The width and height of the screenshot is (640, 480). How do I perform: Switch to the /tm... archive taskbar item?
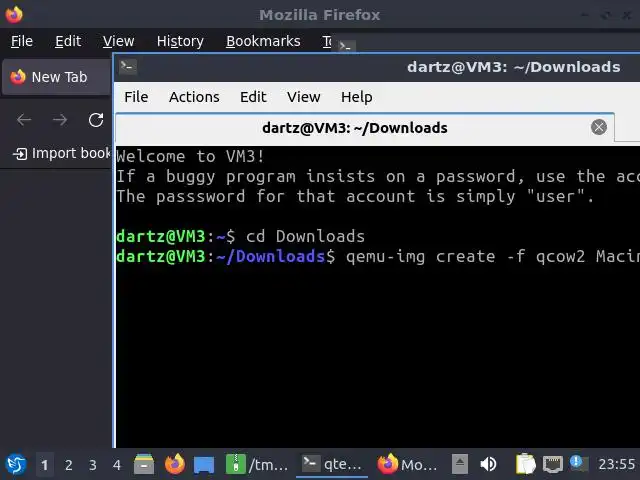258,464
